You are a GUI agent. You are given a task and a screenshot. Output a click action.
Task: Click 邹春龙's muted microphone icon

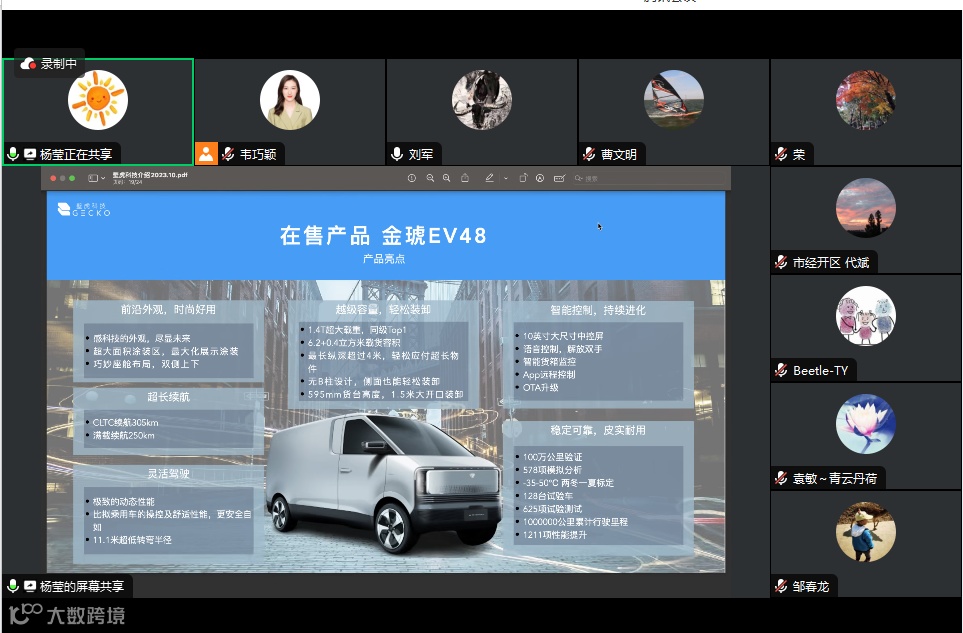[781, 586]
